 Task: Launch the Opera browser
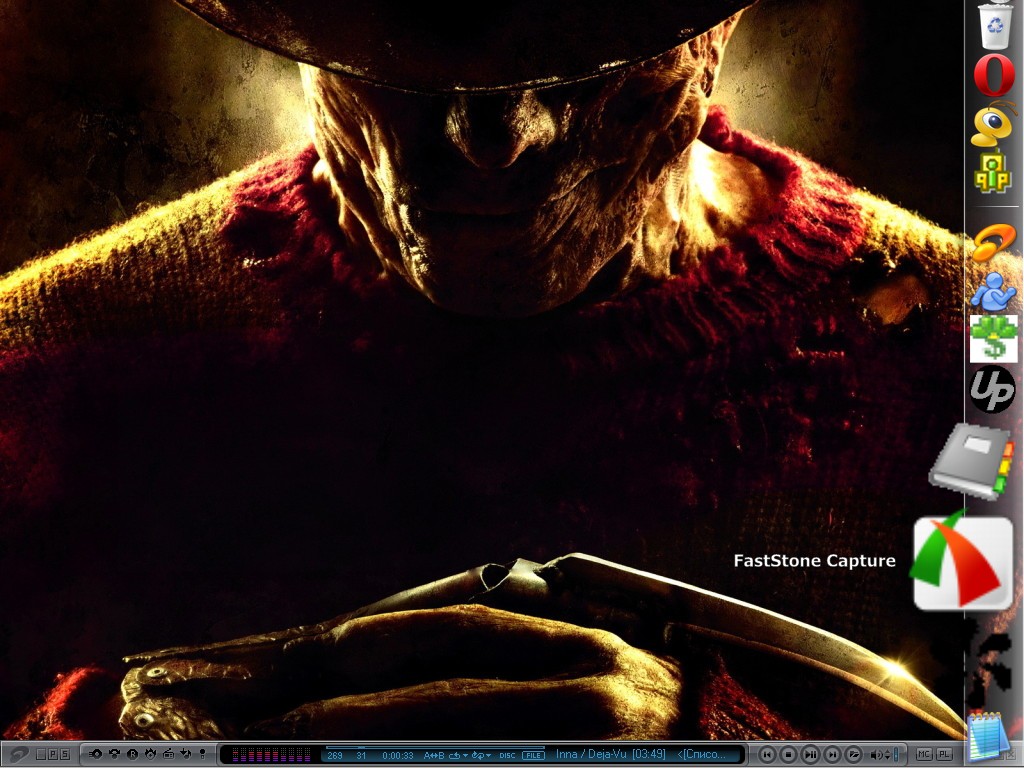point(994,76)
